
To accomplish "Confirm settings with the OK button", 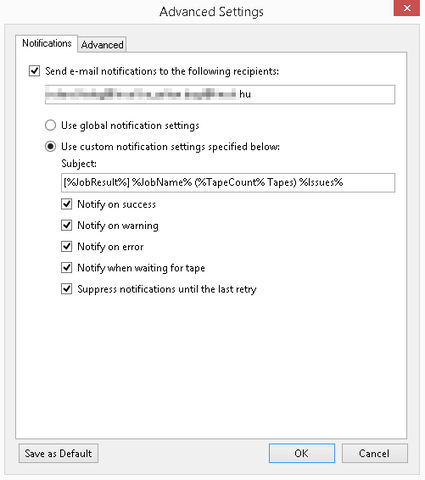I will tap(302, 453).
